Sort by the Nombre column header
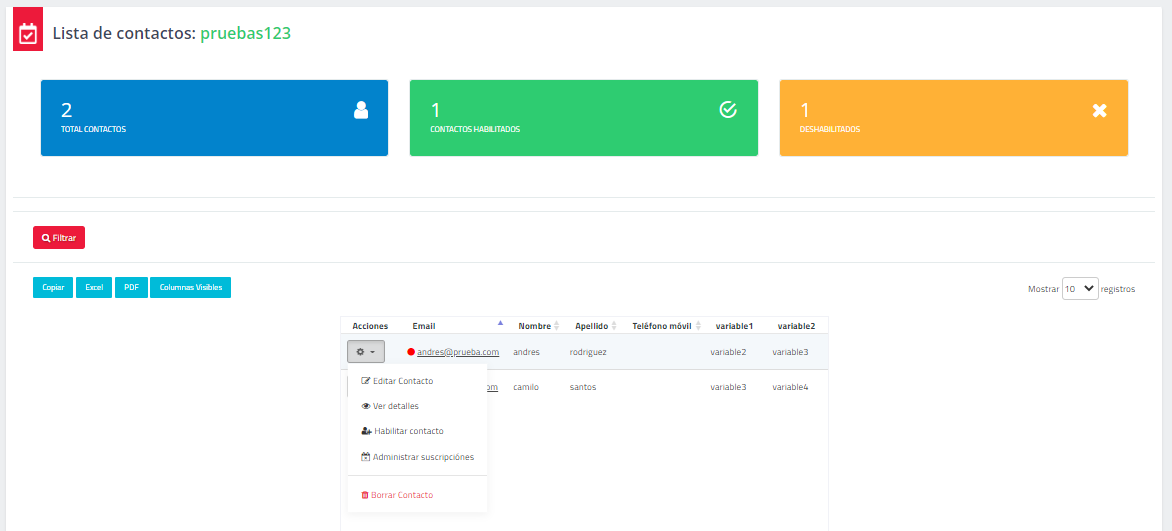Viewport: 1172px width, 531px height. 535,326
